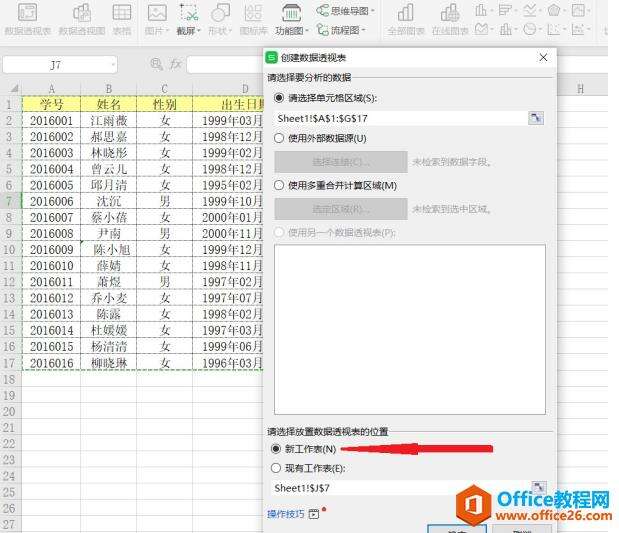
Task: Select 请选择单元格区域 radio option
Action: pyautogui.click(x=279, y=98)
